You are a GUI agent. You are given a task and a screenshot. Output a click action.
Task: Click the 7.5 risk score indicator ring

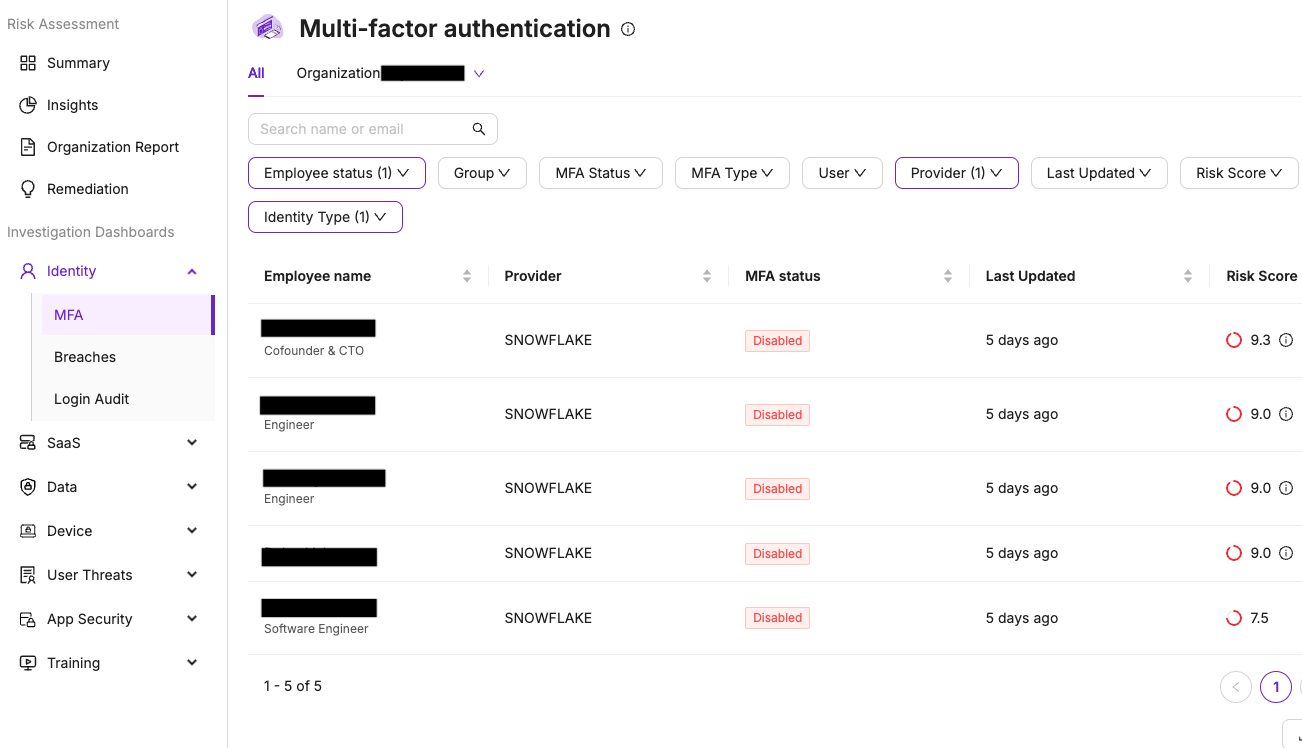point(1234,618)
